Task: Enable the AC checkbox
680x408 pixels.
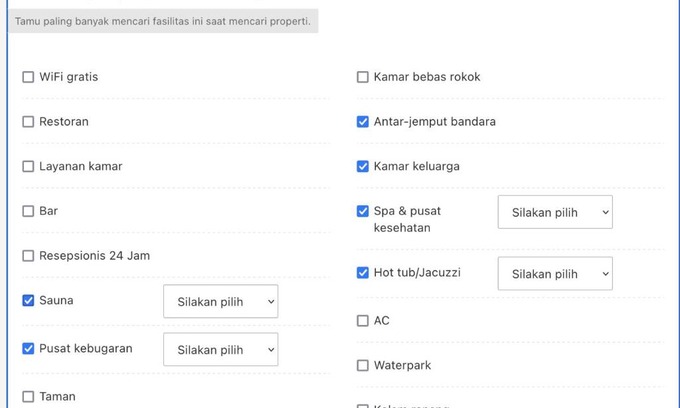Action: (363, 321)
